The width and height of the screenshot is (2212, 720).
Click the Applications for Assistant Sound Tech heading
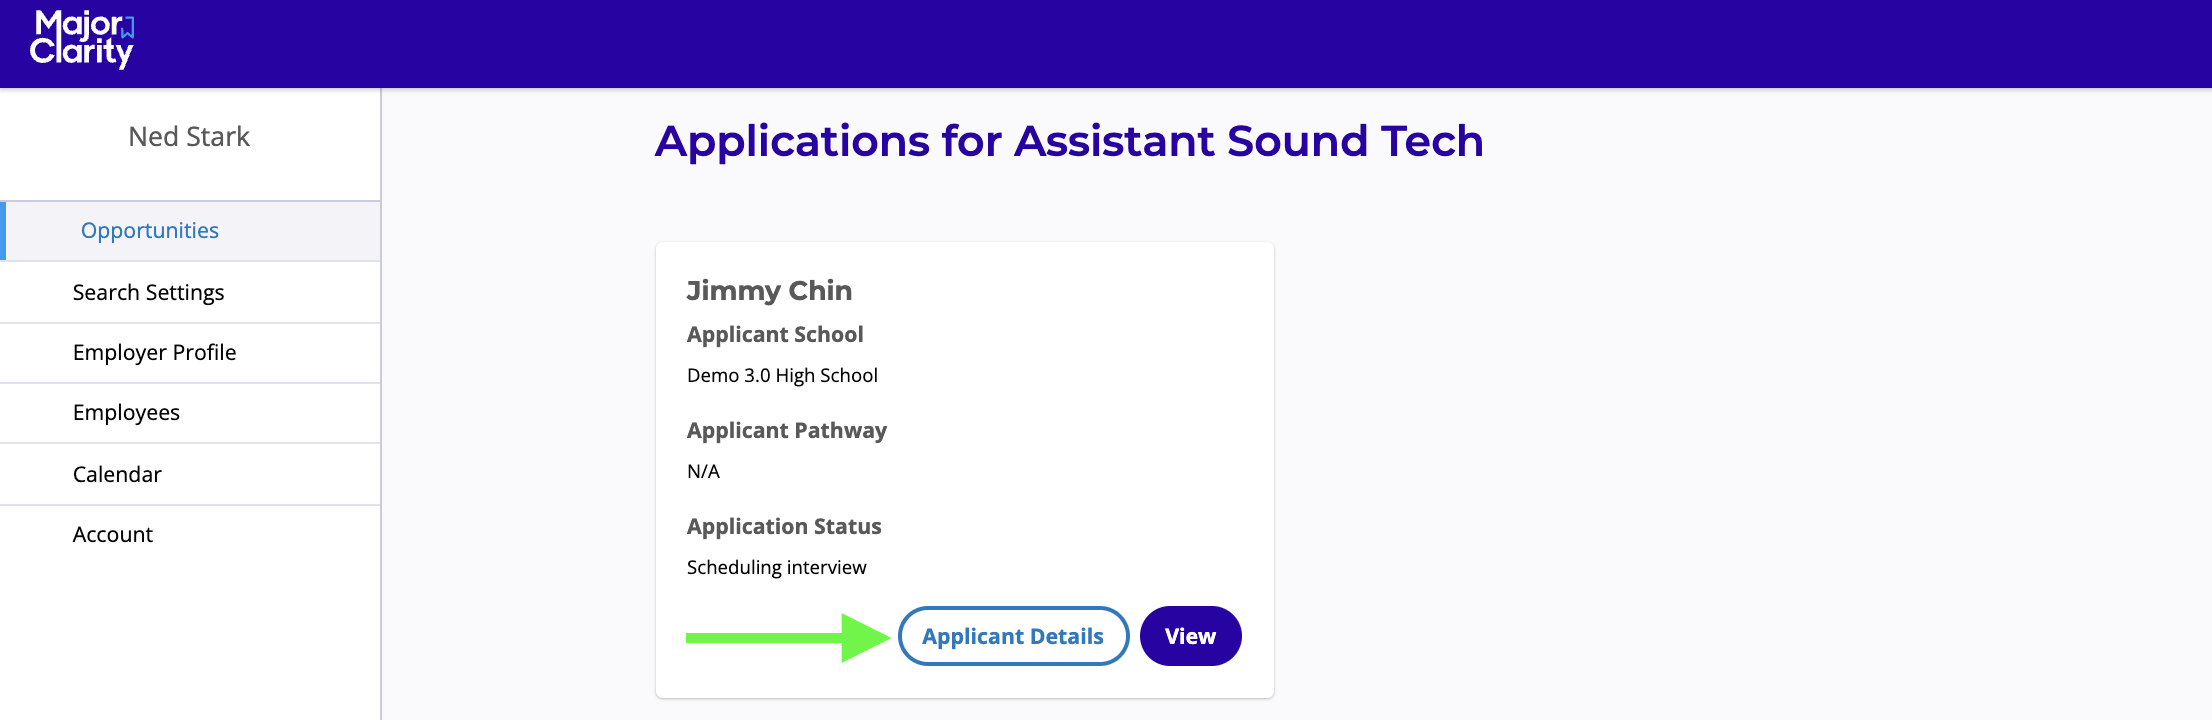pos(1069,141)
